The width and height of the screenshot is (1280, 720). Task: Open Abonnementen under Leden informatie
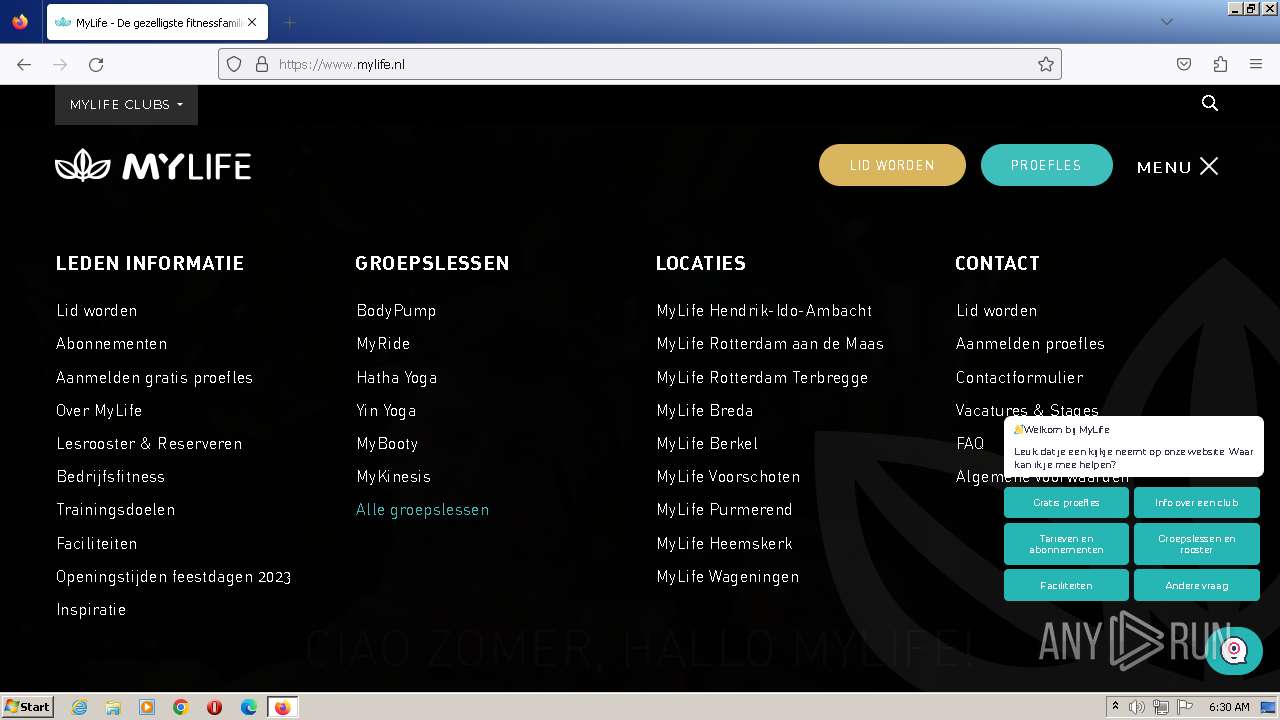[x=112, y=343]
